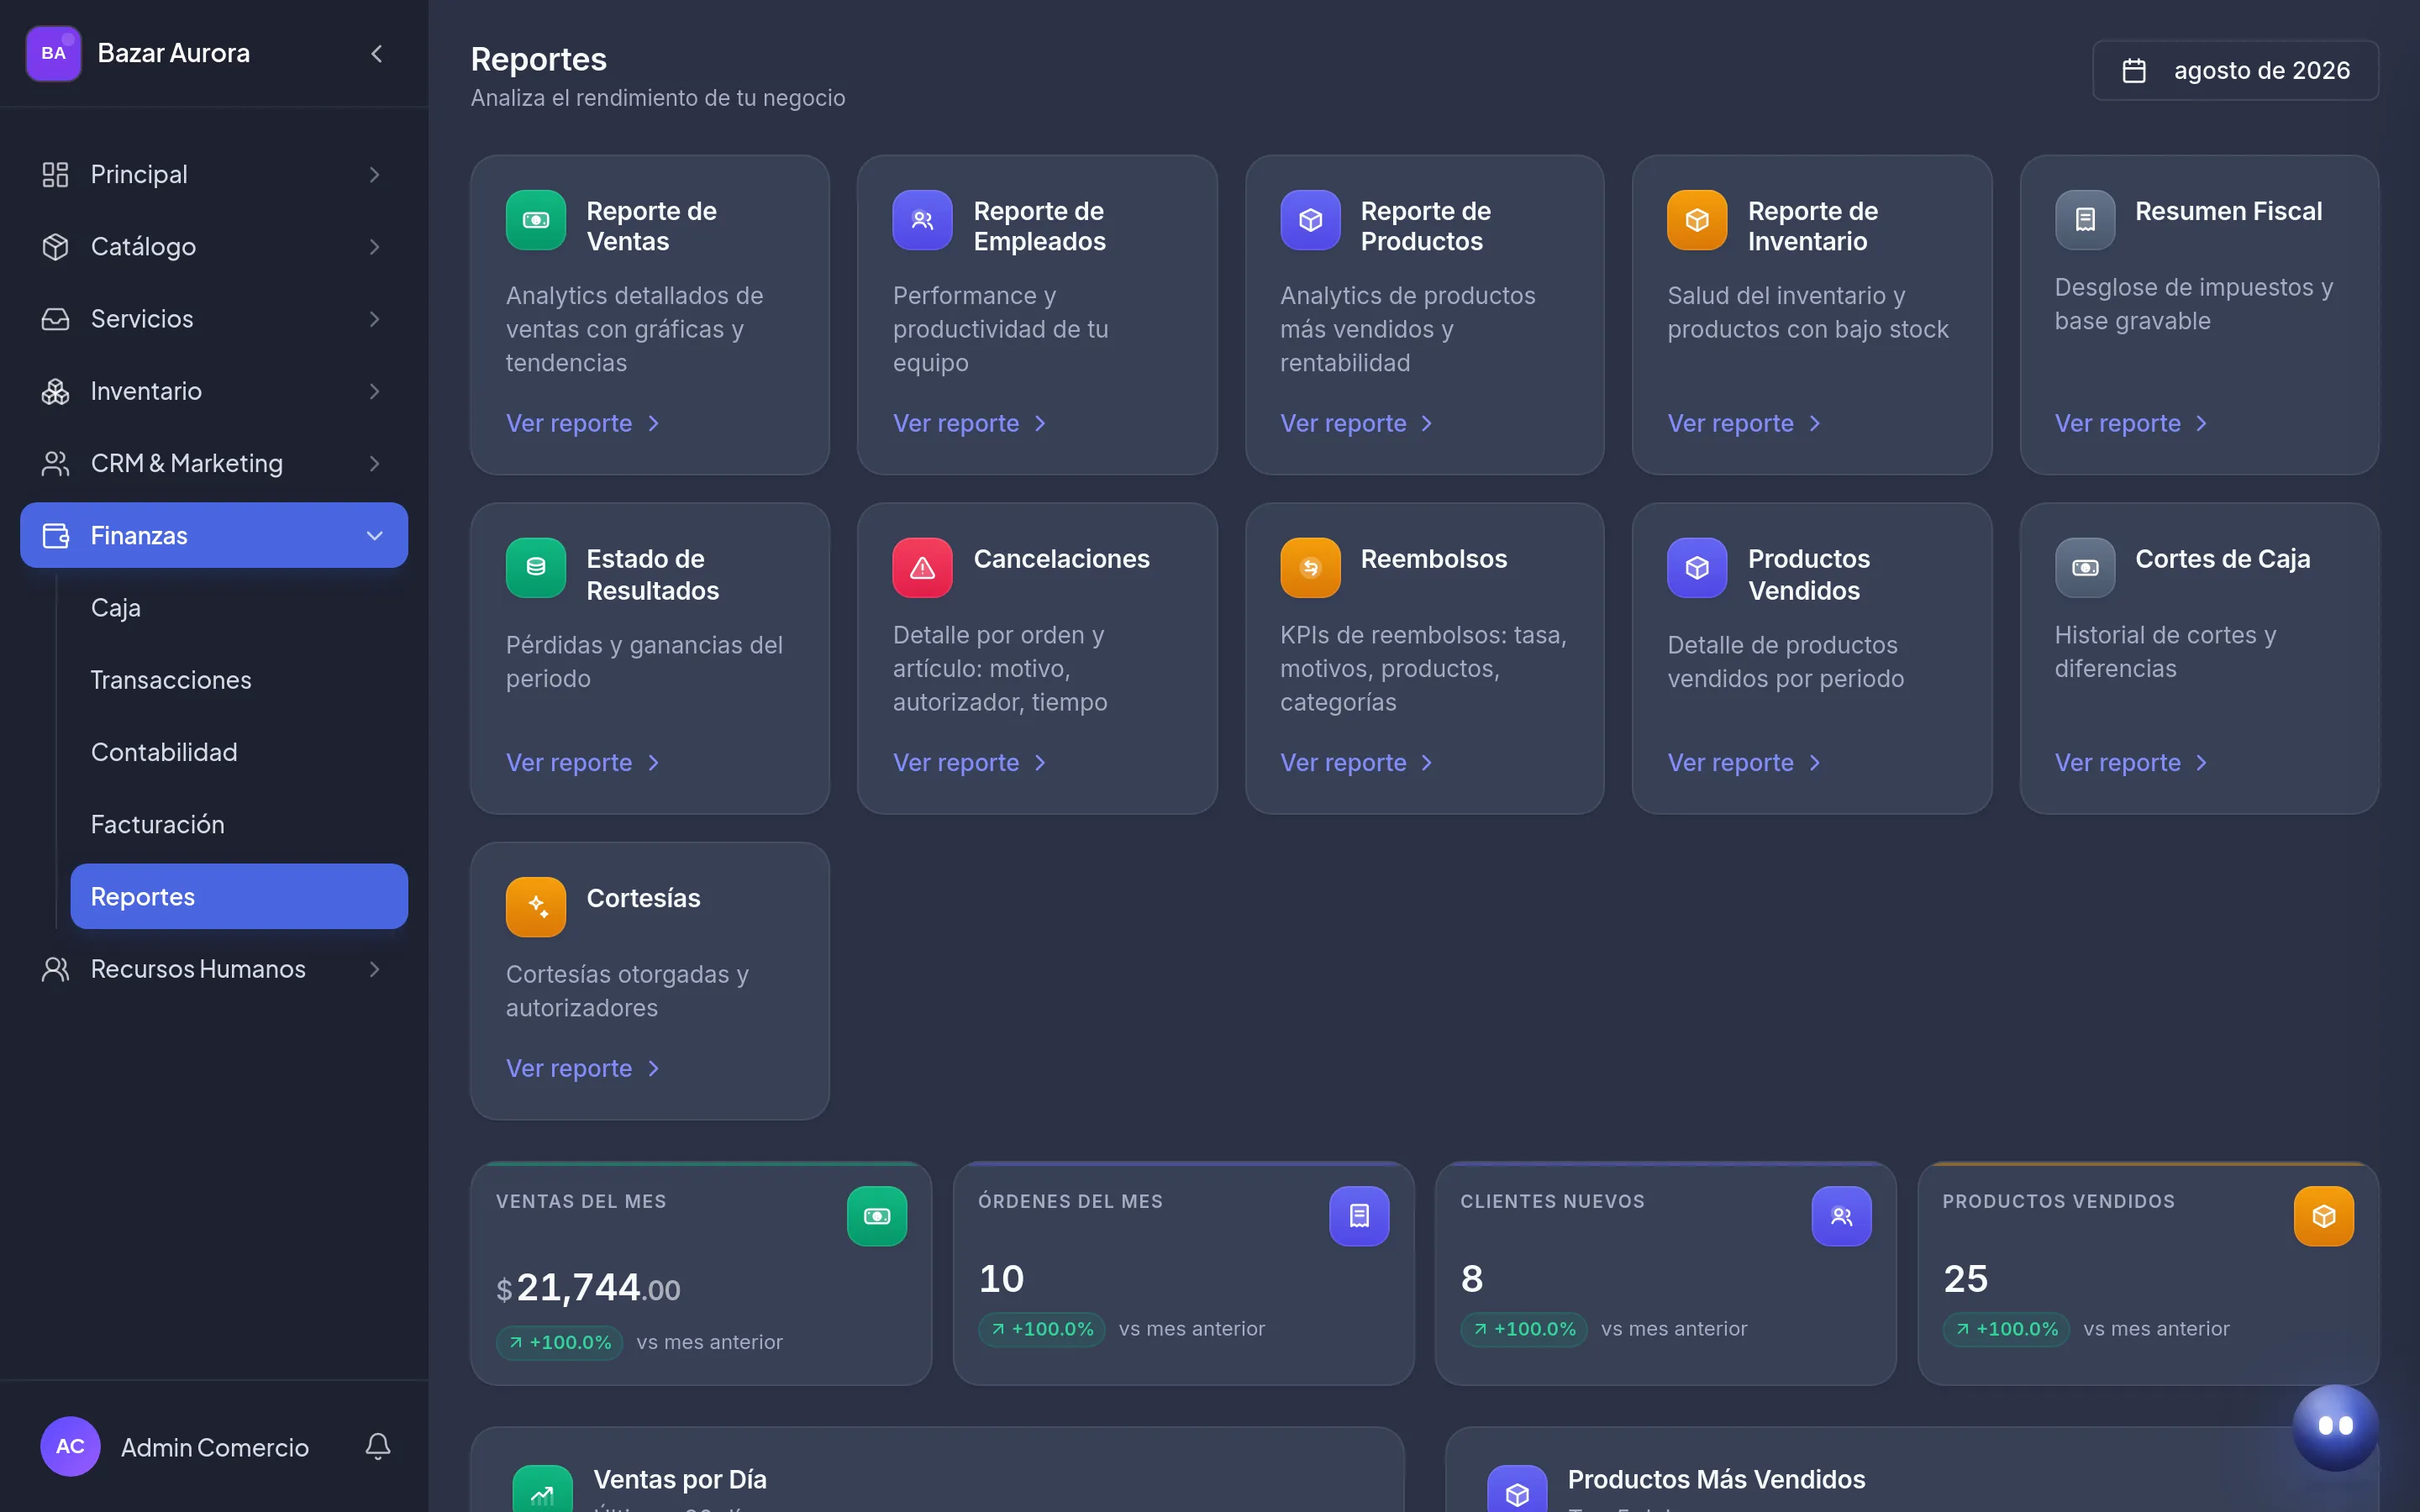The width and height of the screenshot is (2420, 1512).
Task: Click the Clientes Nuevos users icon
Action: pyautogui.click(x=1841, y=1216)
